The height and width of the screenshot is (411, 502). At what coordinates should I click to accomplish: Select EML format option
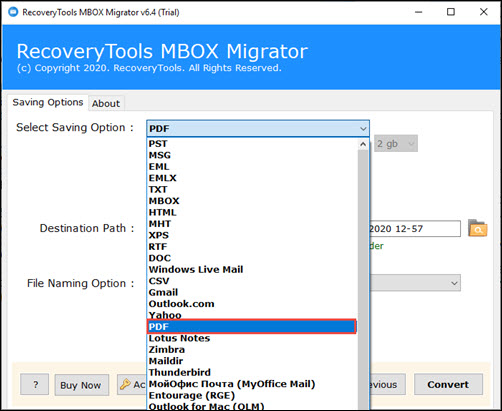point(252,166)
